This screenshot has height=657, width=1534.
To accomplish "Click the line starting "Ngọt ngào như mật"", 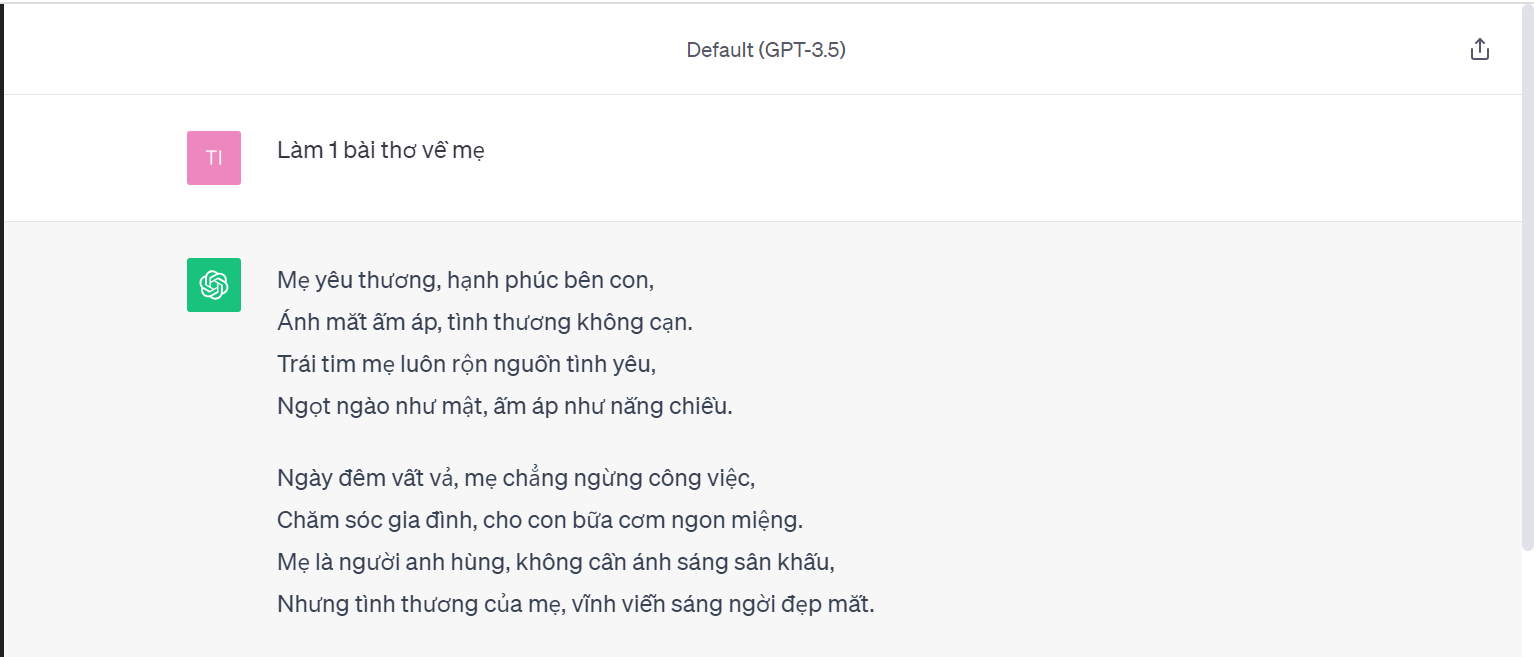I will click(505, 407).
